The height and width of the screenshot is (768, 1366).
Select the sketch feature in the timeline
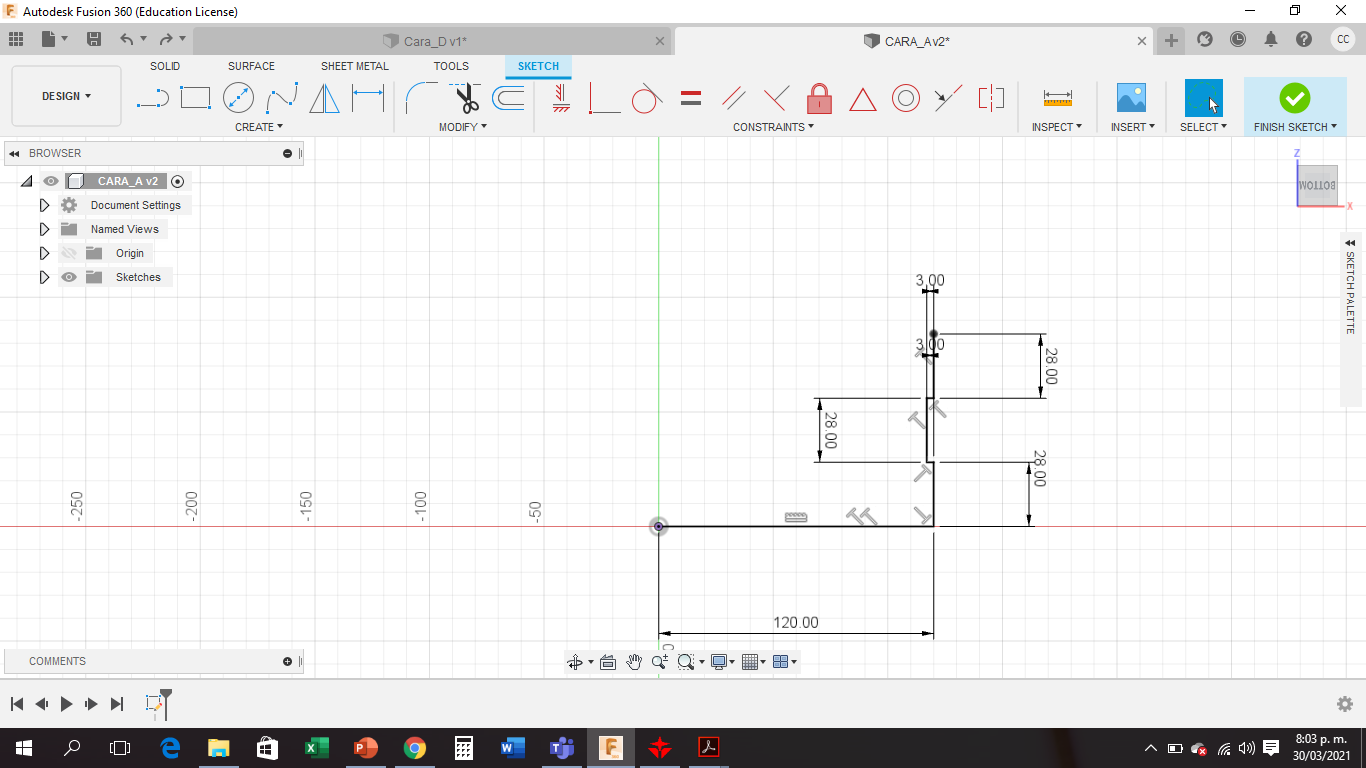point(154,704)
